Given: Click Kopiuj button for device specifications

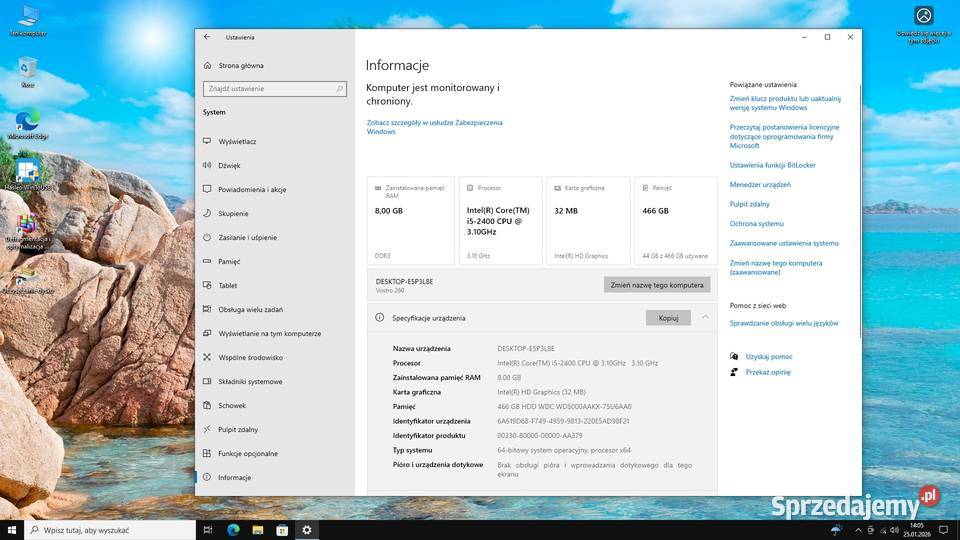Looking at the screenshot, I should click(668, 318).
